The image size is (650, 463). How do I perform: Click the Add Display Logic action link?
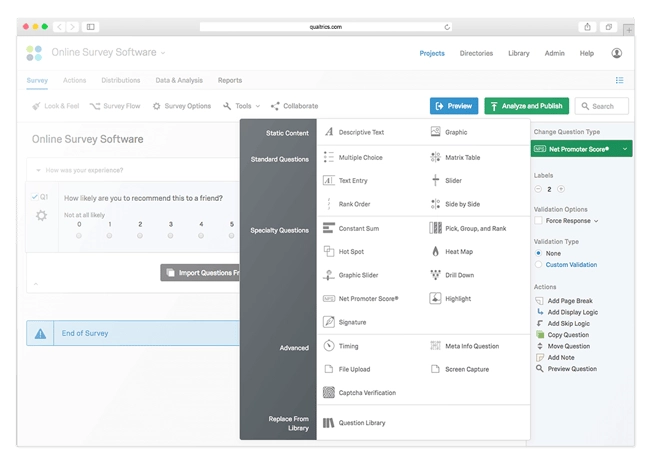pyautogui.click(x=575, y=312)
